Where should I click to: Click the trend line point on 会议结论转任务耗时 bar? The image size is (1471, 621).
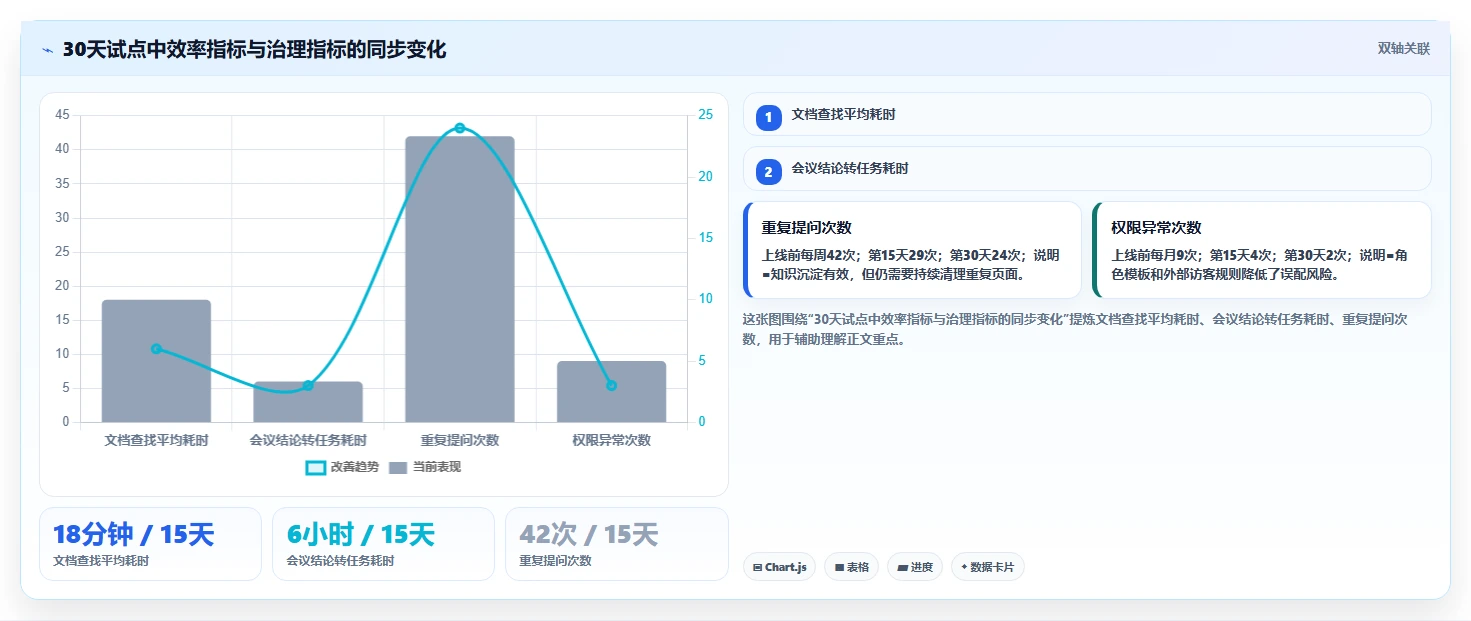[x=308, y=385]
